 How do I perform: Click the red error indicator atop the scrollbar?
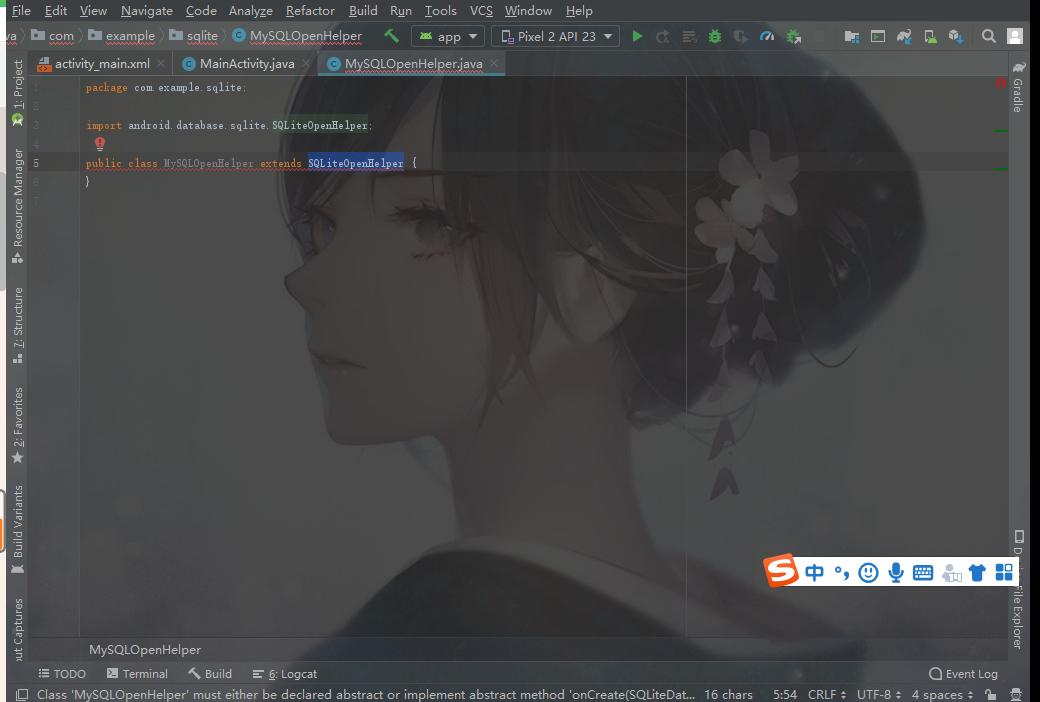[x=1000, y=83]
